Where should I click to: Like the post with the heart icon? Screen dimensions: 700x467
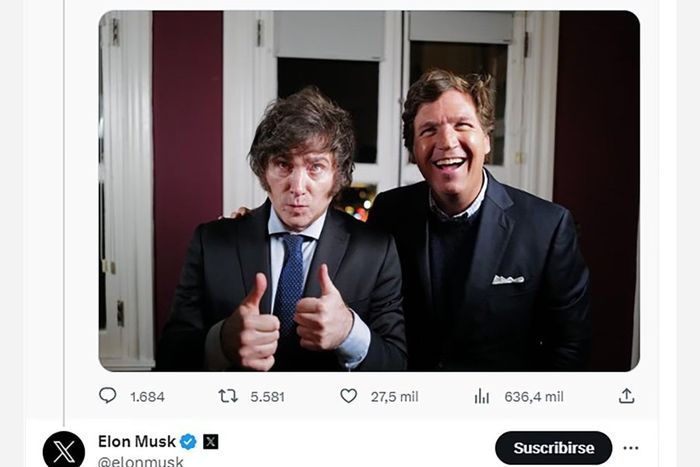tap(348, 396)
